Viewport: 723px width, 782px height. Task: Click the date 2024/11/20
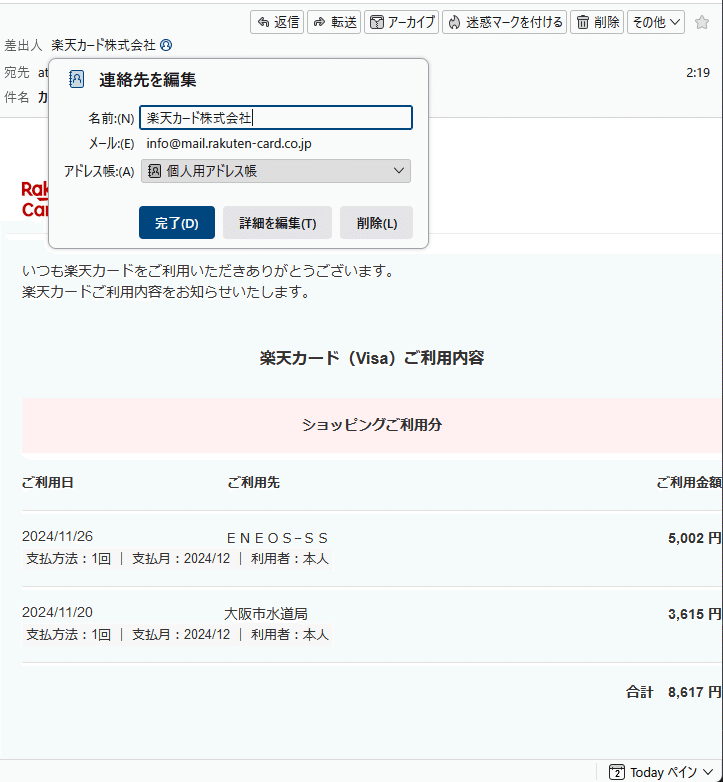(x=57, y=612)
